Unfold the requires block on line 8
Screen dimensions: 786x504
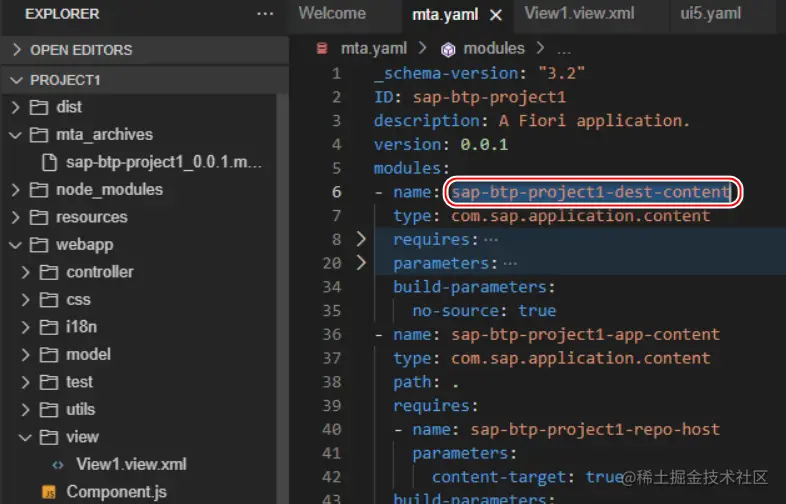[x=361, y=239]
